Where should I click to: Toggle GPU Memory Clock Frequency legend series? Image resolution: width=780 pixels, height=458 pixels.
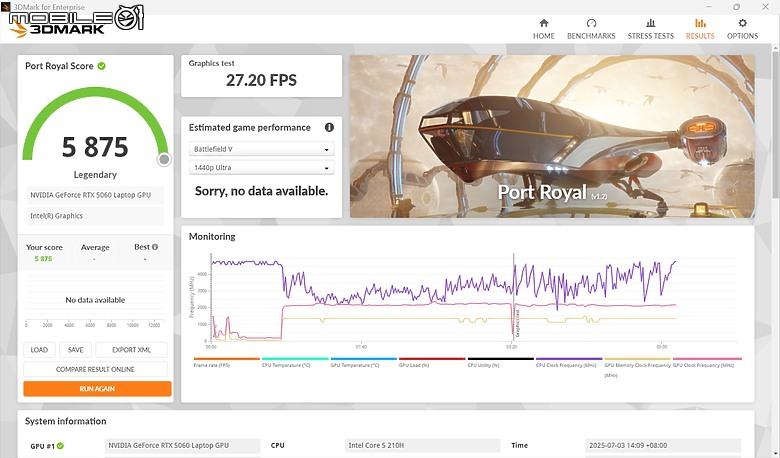637,367
